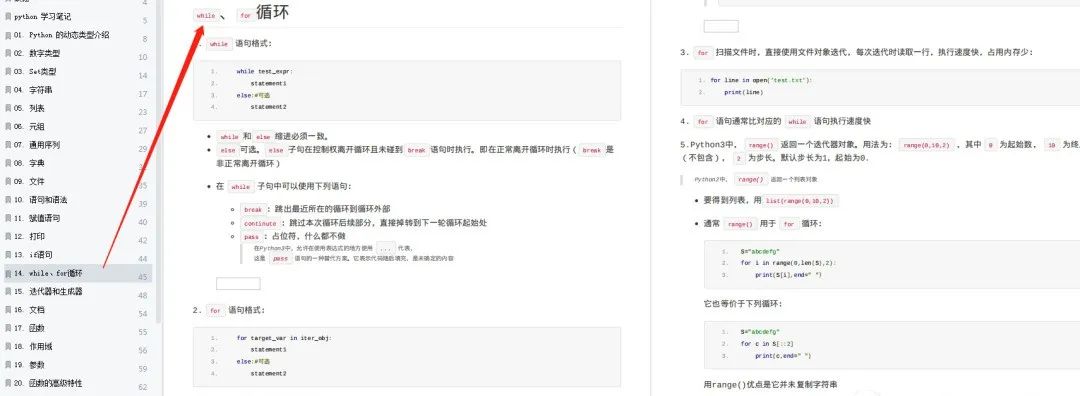Click the sentence 用range()优点是它并未复制字符串
The width and height of the screenshot is (1080, 396).
770,384
